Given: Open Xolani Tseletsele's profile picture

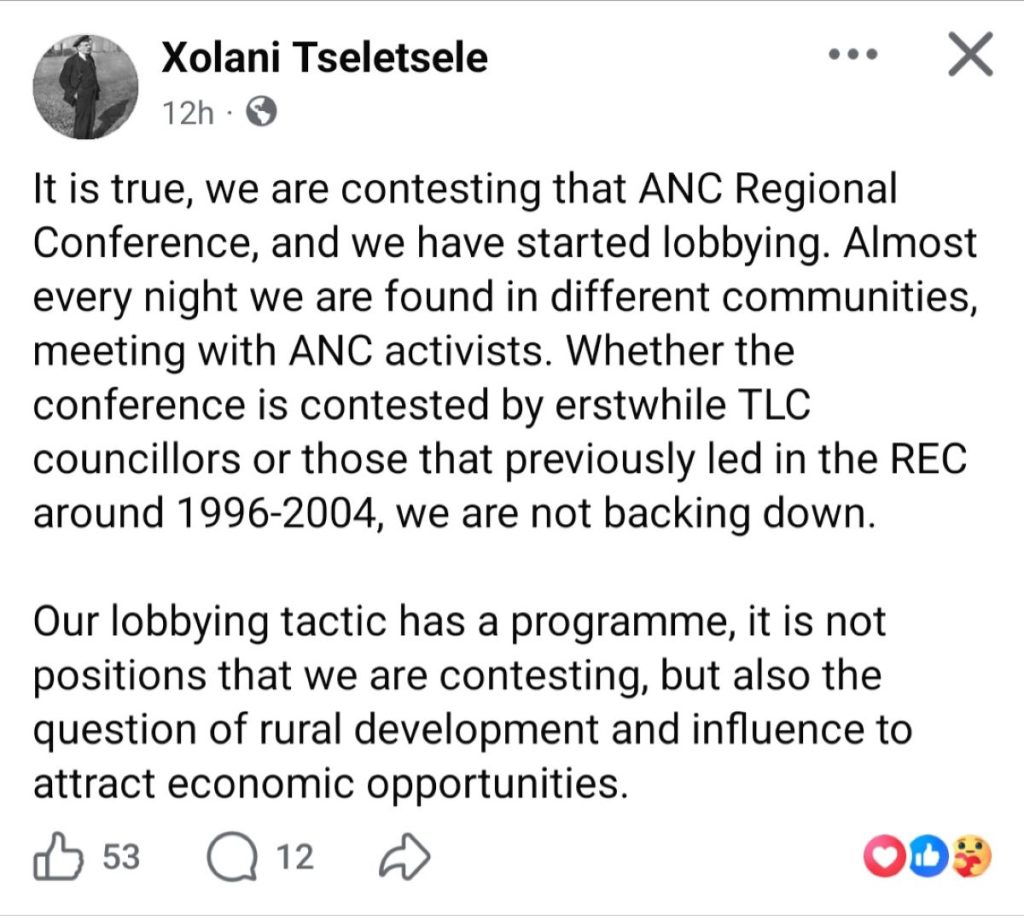Looking at the screenshot, I should [85, 86].
